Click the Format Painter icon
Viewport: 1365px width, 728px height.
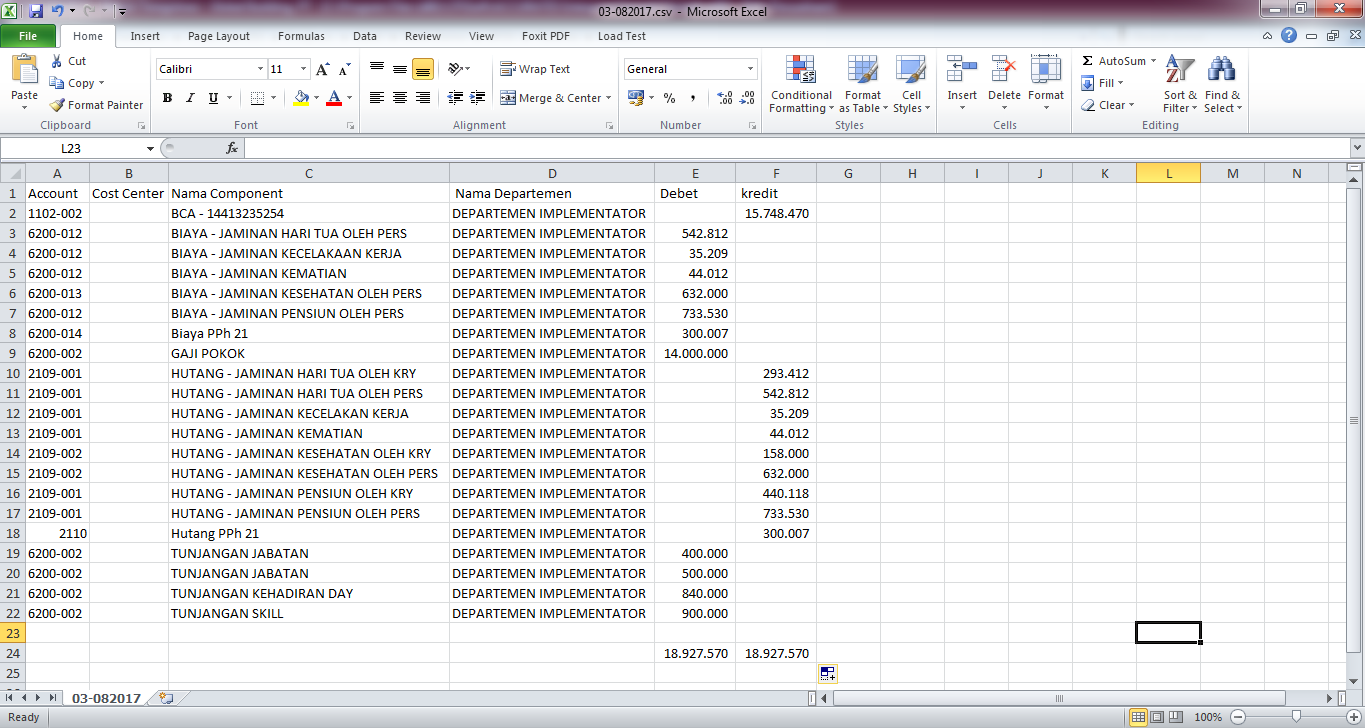[59, 105]
